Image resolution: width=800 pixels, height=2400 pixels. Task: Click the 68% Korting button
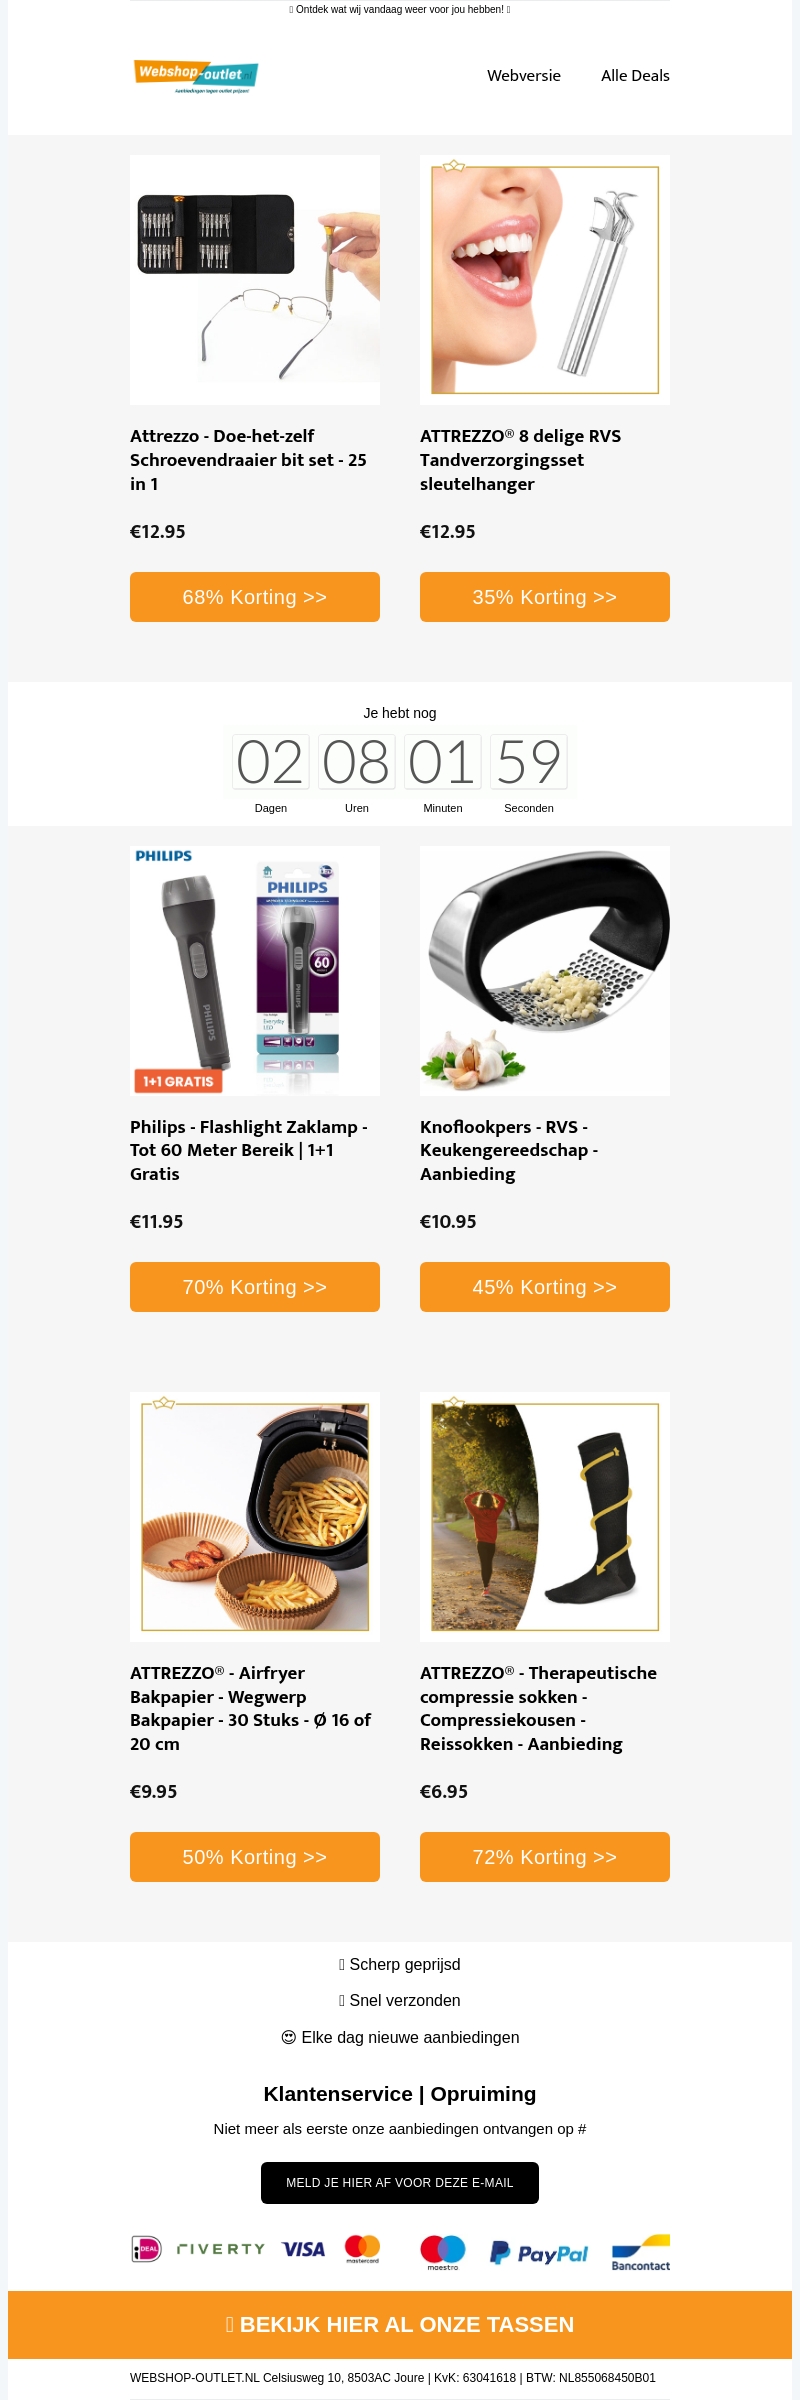click(255, 597)
